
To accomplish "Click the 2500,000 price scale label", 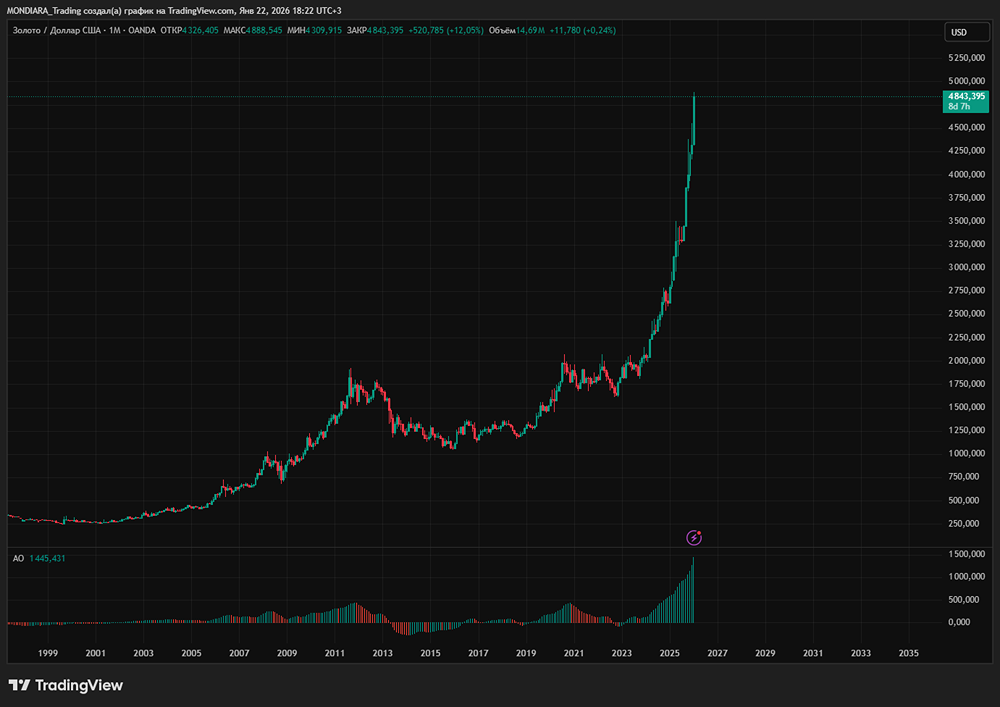I will click(x=966, y=314).
